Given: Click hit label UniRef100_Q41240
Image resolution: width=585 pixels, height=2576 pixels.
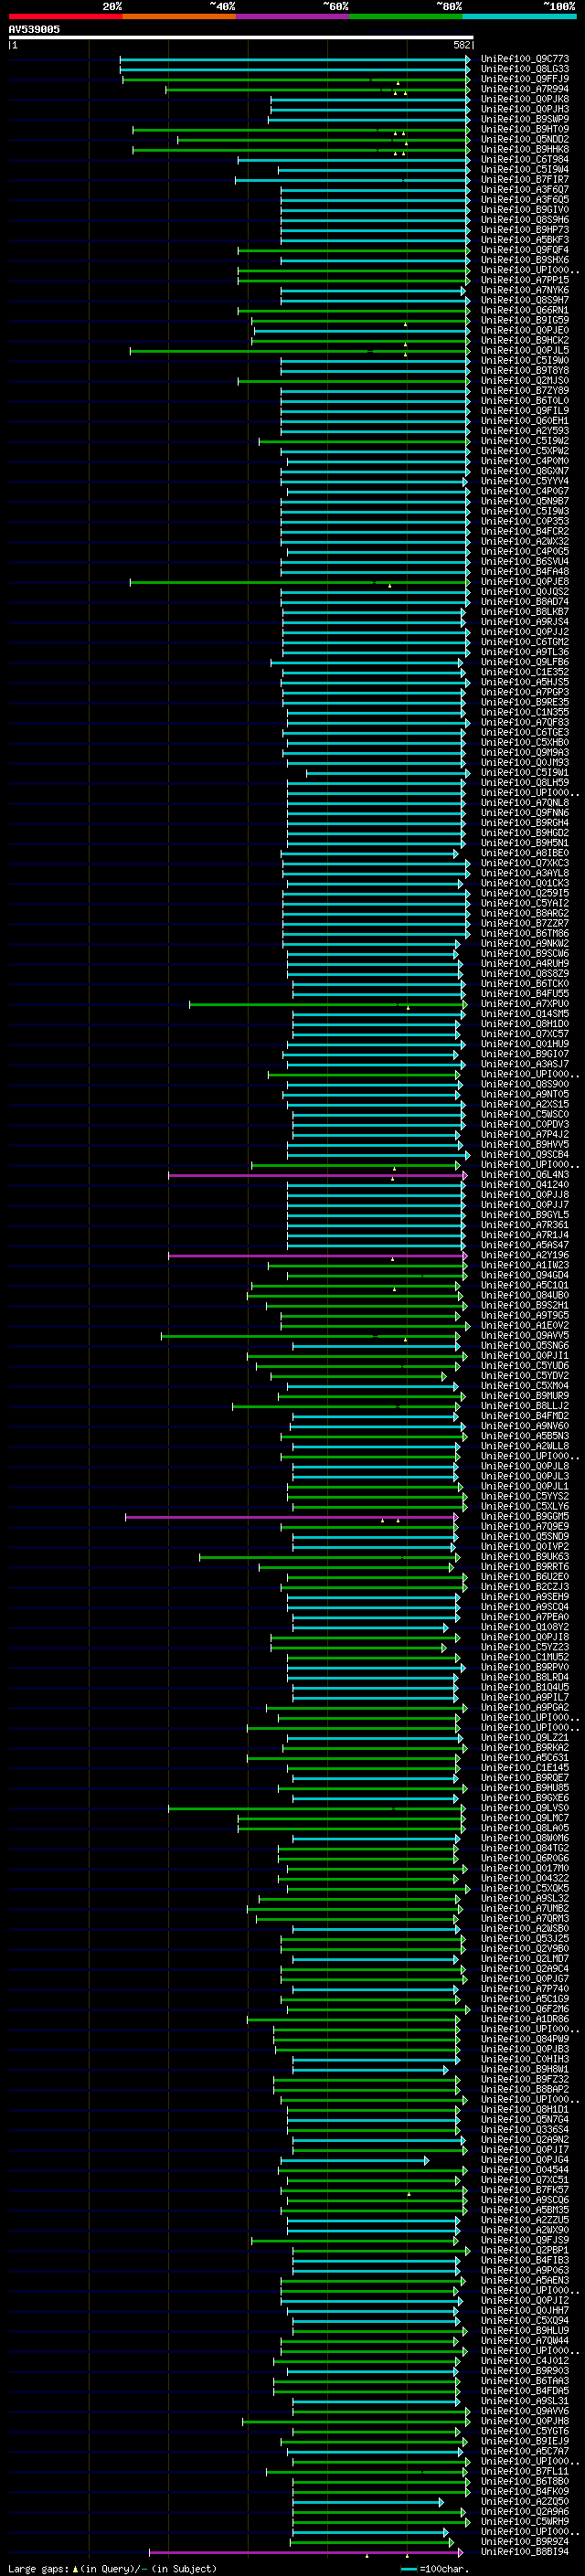Looking at the screenshot, I should click(524, 1185).
